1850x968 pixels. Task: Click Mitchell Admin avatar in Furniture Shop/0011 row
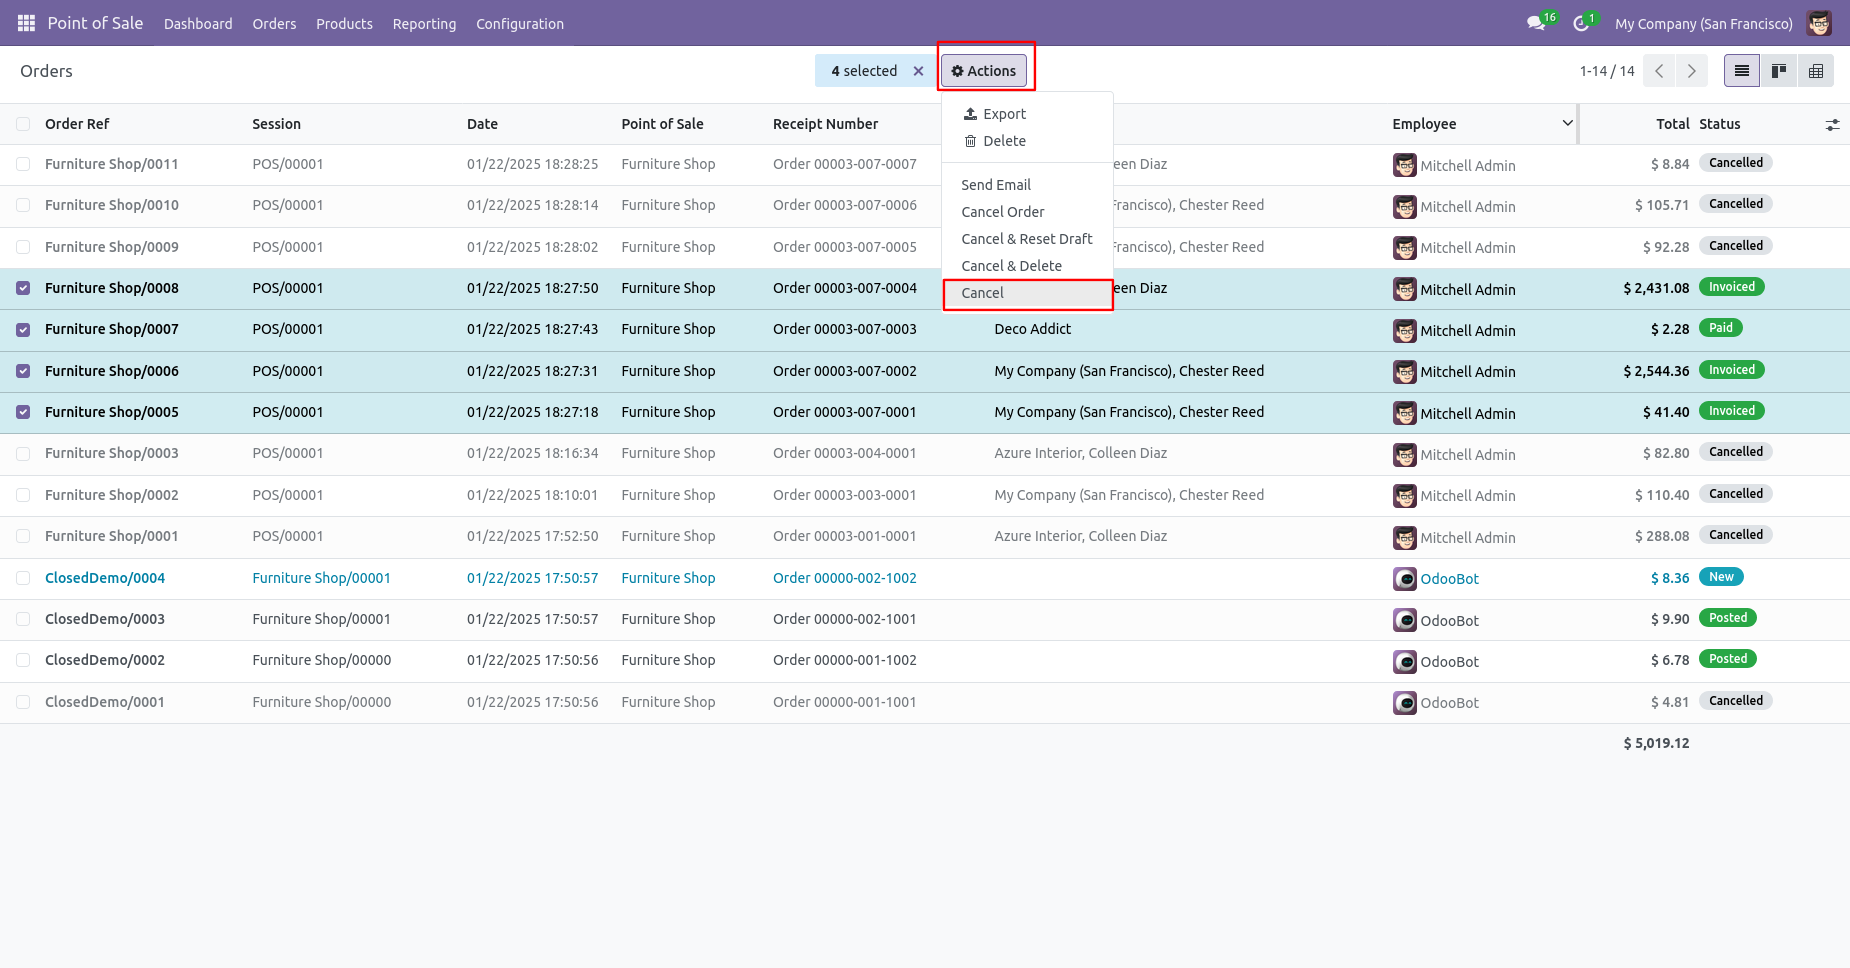(x=1405, y=165)
